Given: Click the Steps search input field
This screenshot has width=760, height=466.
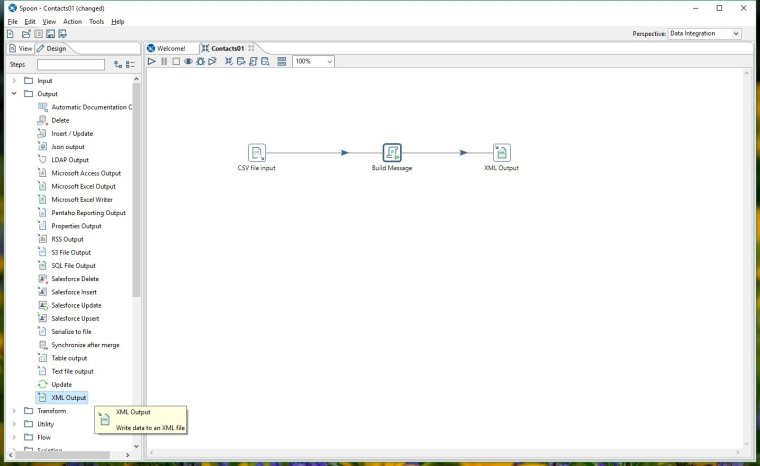Looking at the screenshot, I should (71, 65).
